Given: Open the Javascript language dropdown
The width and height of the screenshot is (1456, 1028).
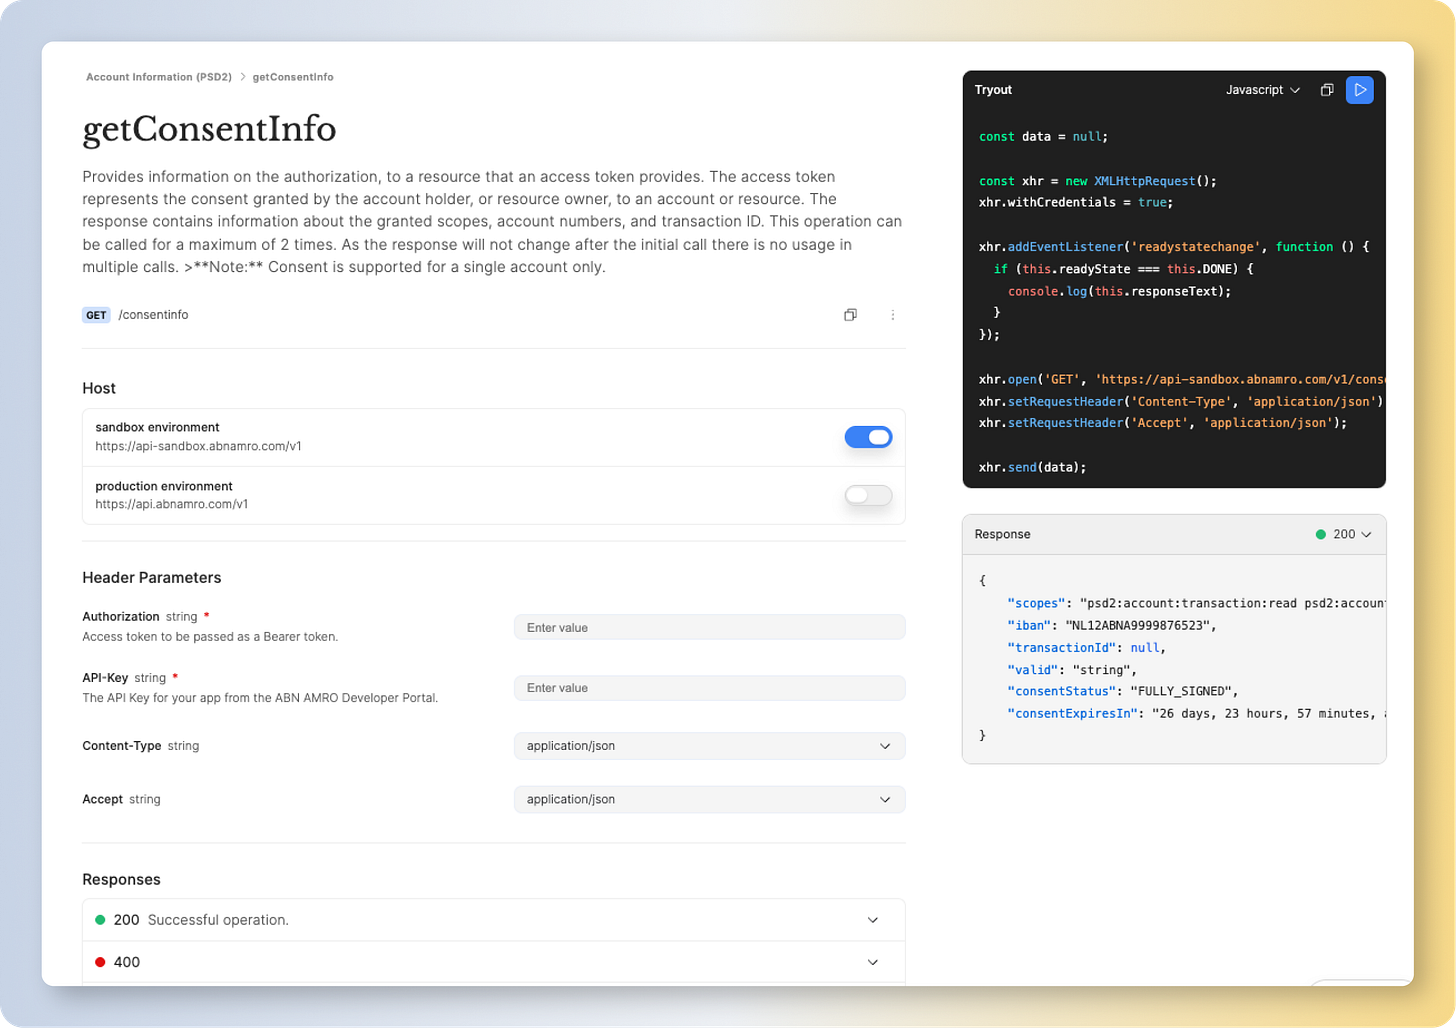Looking at the screenshot, I should pyautogui.click(x=1263, y=90).
